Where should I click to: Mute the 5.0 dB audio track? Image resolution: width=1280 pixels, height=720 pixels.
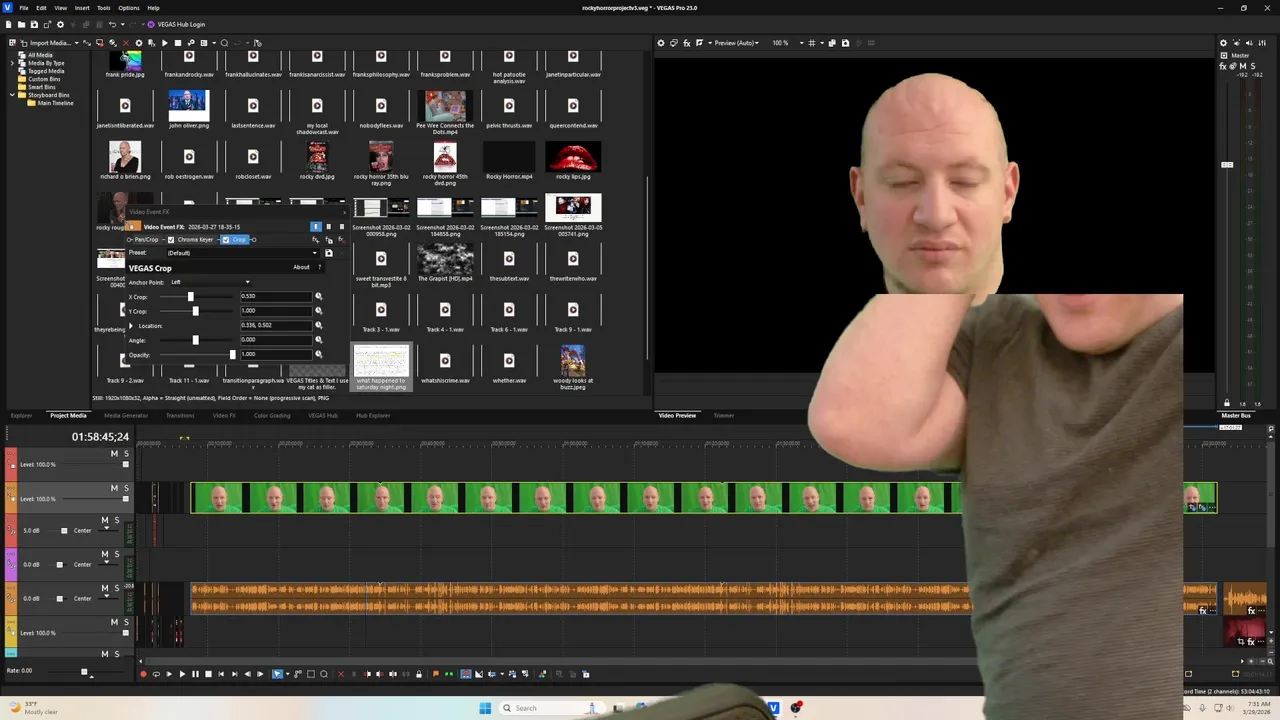pyautogui.click(x=104, y=520)
